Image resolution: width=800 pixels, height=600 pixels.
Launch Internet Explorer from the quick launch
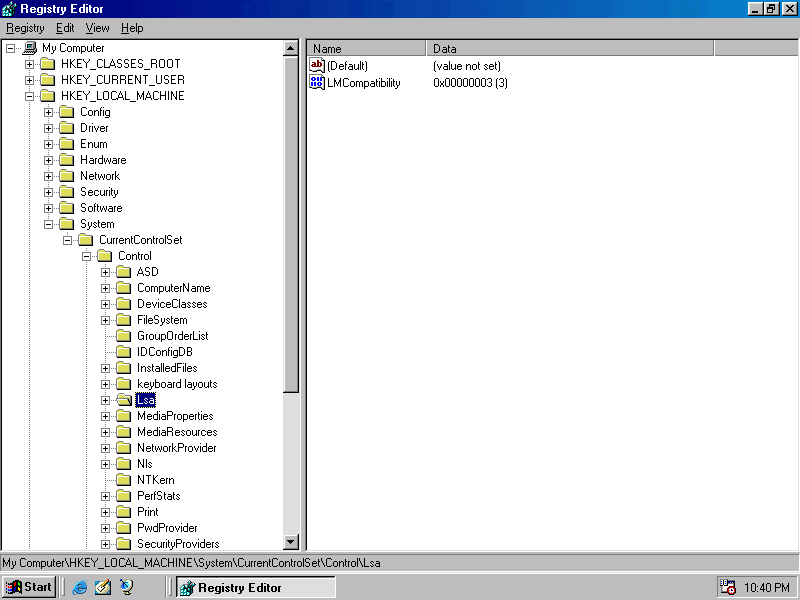point(80,587)
